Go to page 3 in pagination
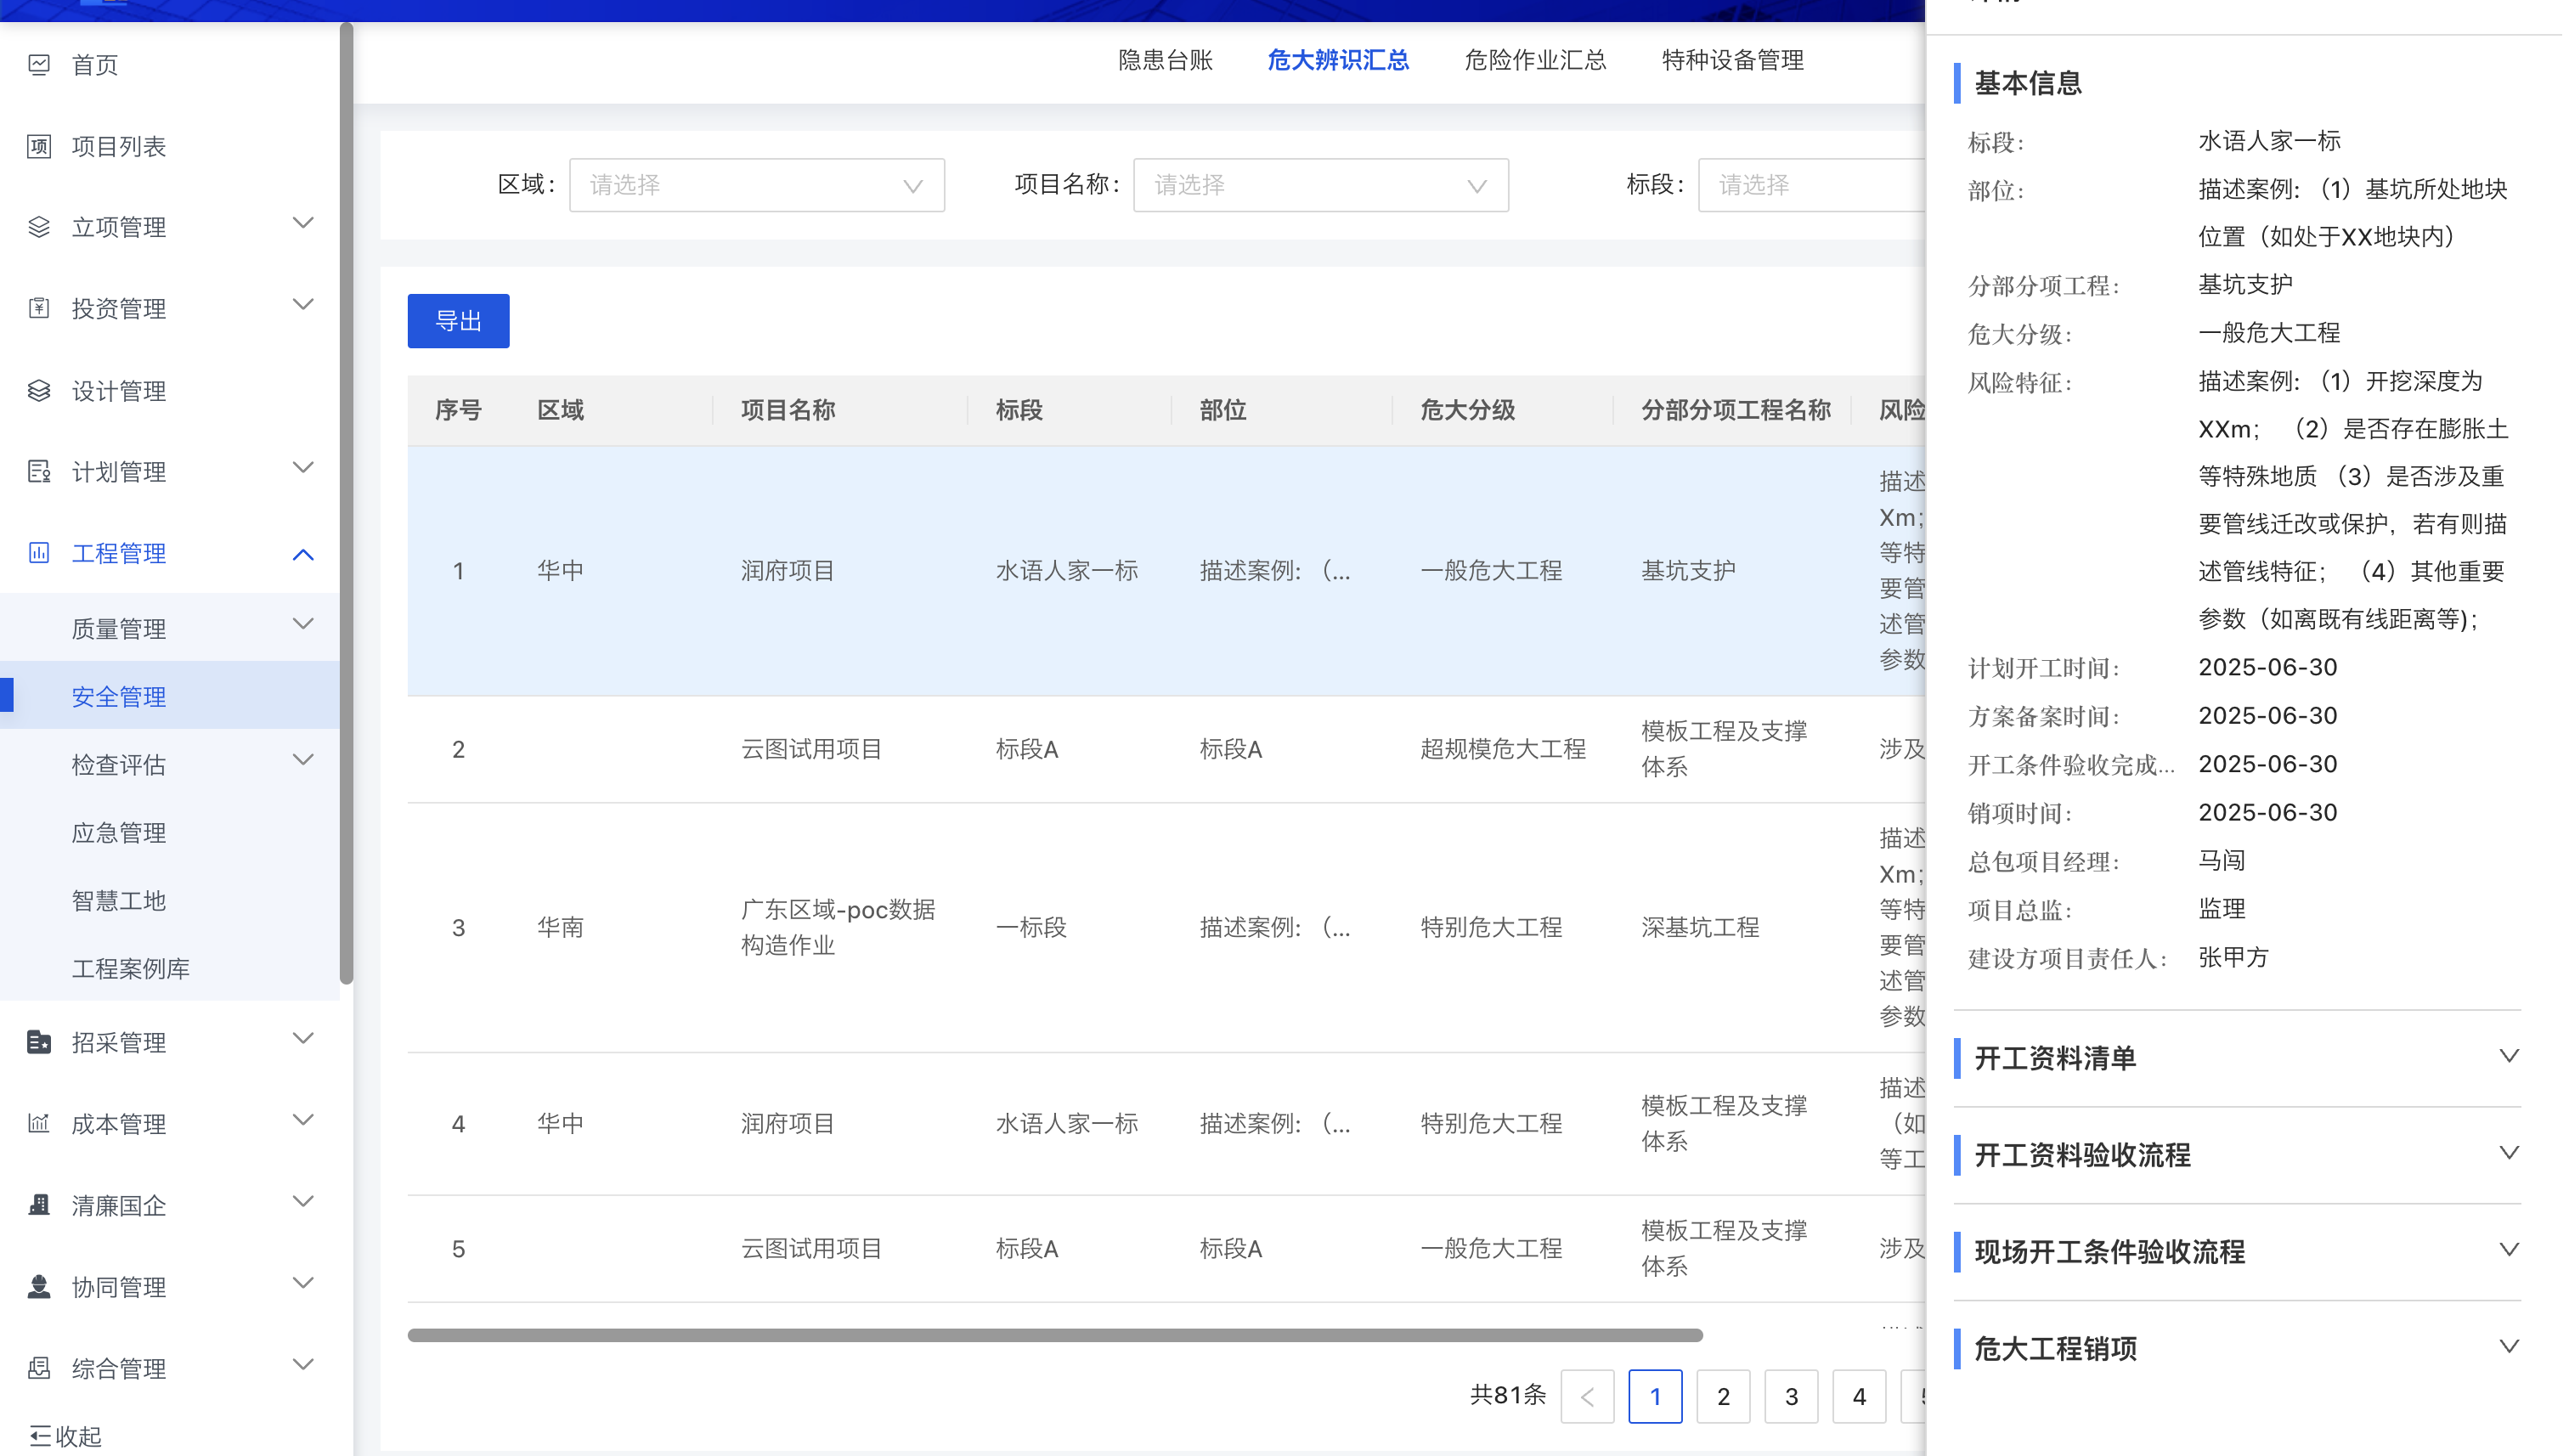The height and width of the screenshot is (1456, 2569). point(1791,1396)
